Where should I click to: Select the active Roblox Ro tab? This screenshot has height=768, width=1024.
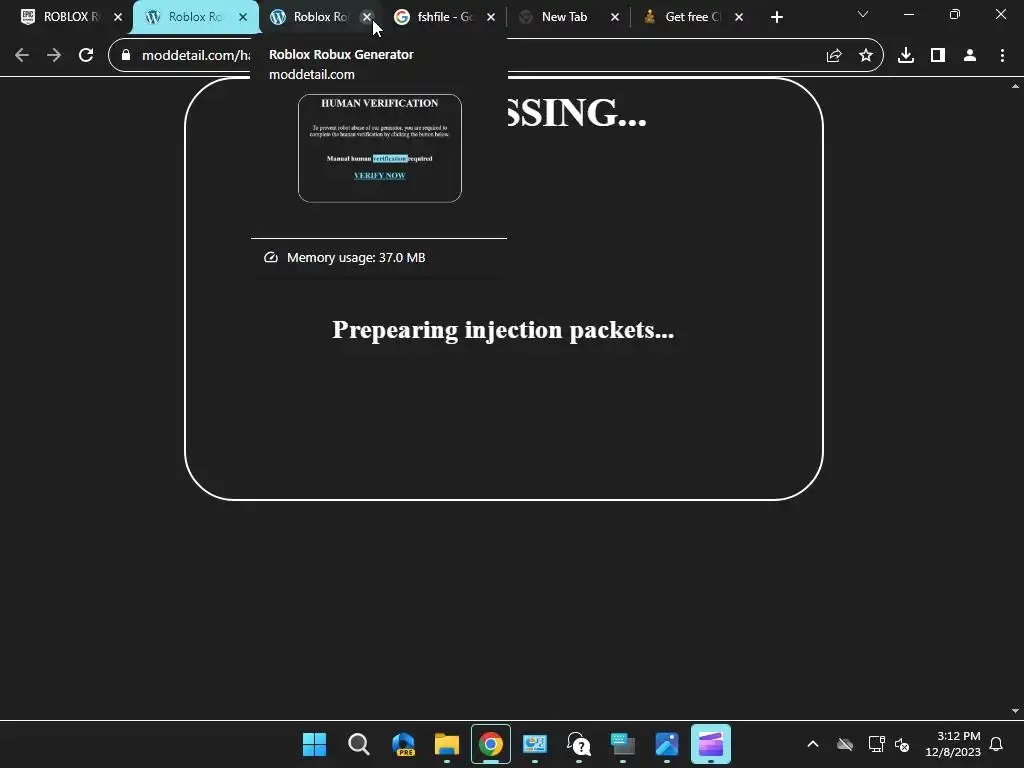point(196,17)
